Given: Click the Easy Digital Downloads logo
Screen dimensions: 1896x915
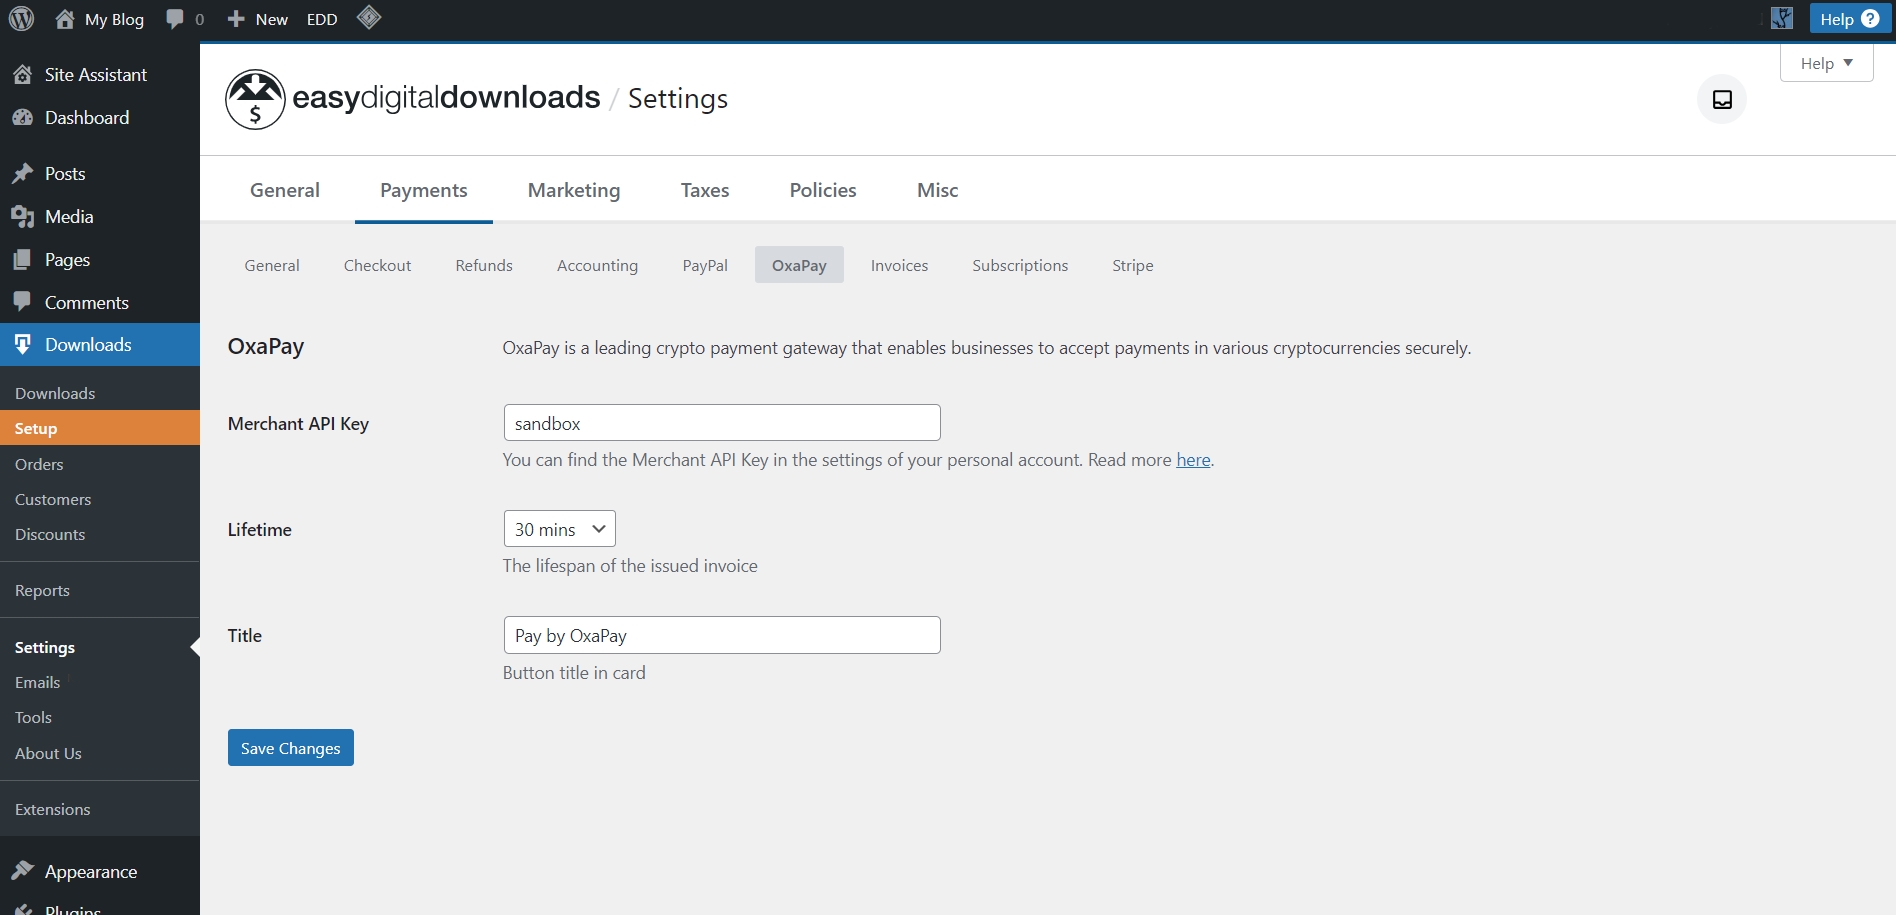Looking at the screenshot, I should point(256,99).
